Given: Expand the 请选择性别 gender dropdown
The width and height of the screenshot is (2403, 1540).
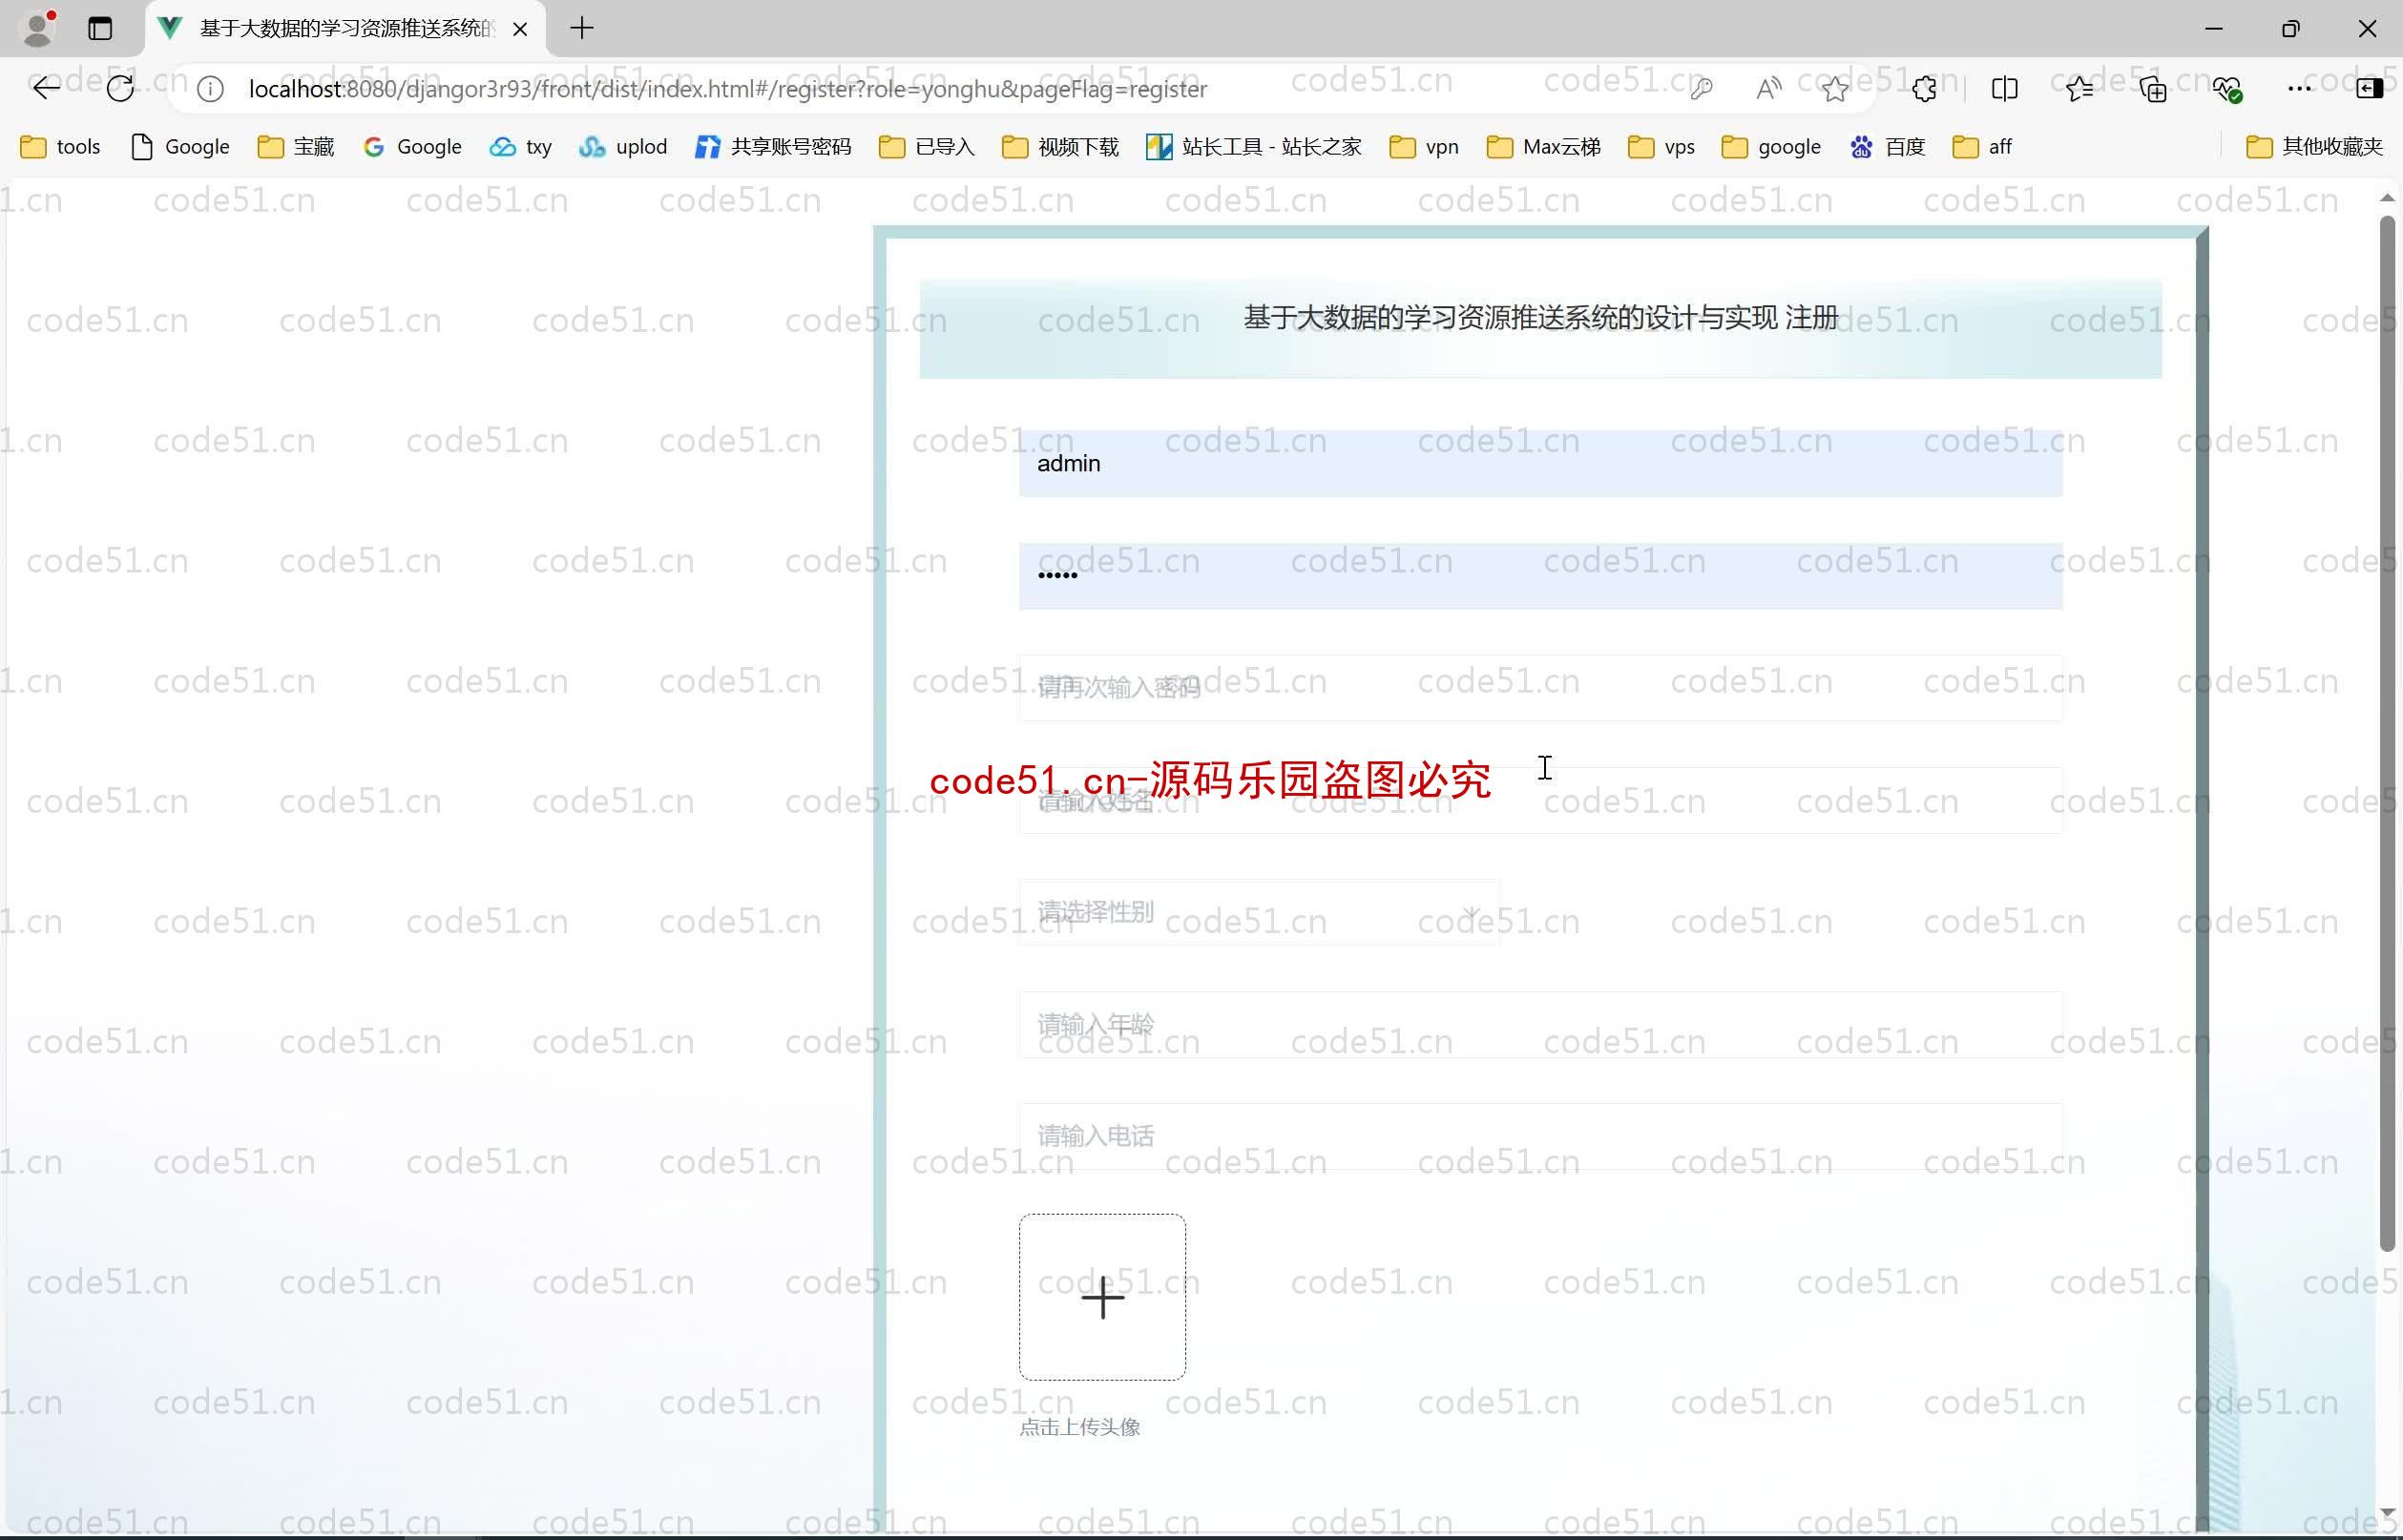Looking at the screenshot, I should pyautogui.click(x=1259, y=913).
